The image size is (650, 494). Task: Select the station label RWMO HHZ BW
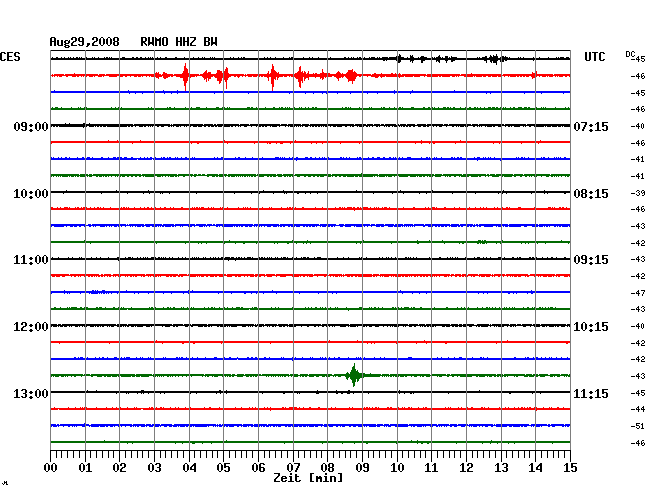(179, 42)
